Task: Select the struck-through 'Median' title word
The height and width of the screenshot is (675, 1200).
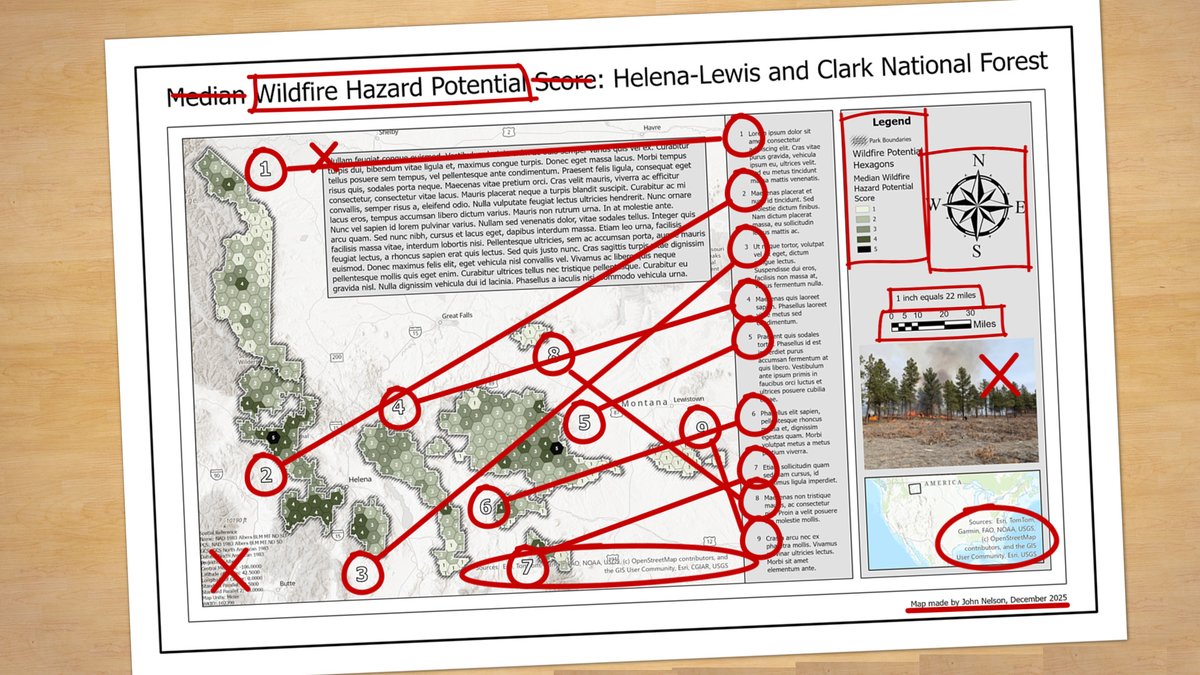Action: tap(207, 97)
